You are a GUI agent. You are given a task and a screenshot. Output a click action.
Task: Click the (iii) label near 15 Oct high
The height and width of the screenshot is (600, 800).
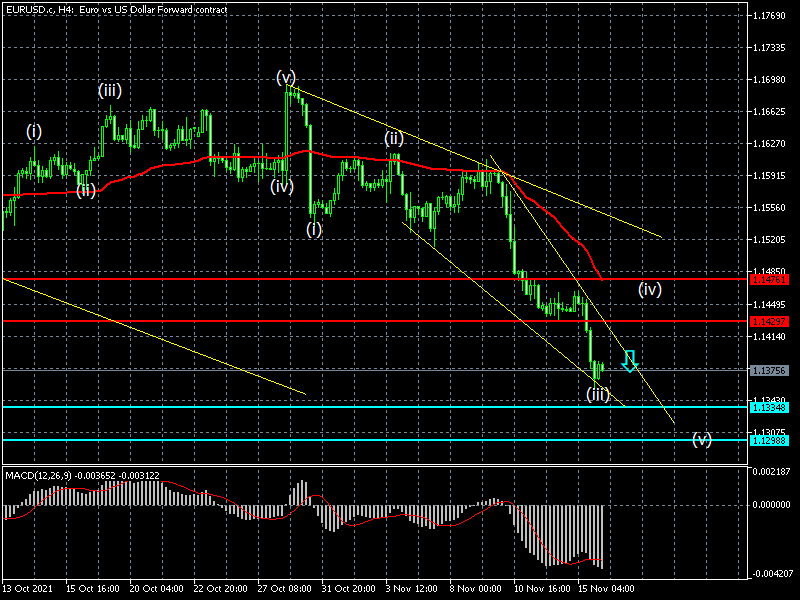[x=110, y=90]
